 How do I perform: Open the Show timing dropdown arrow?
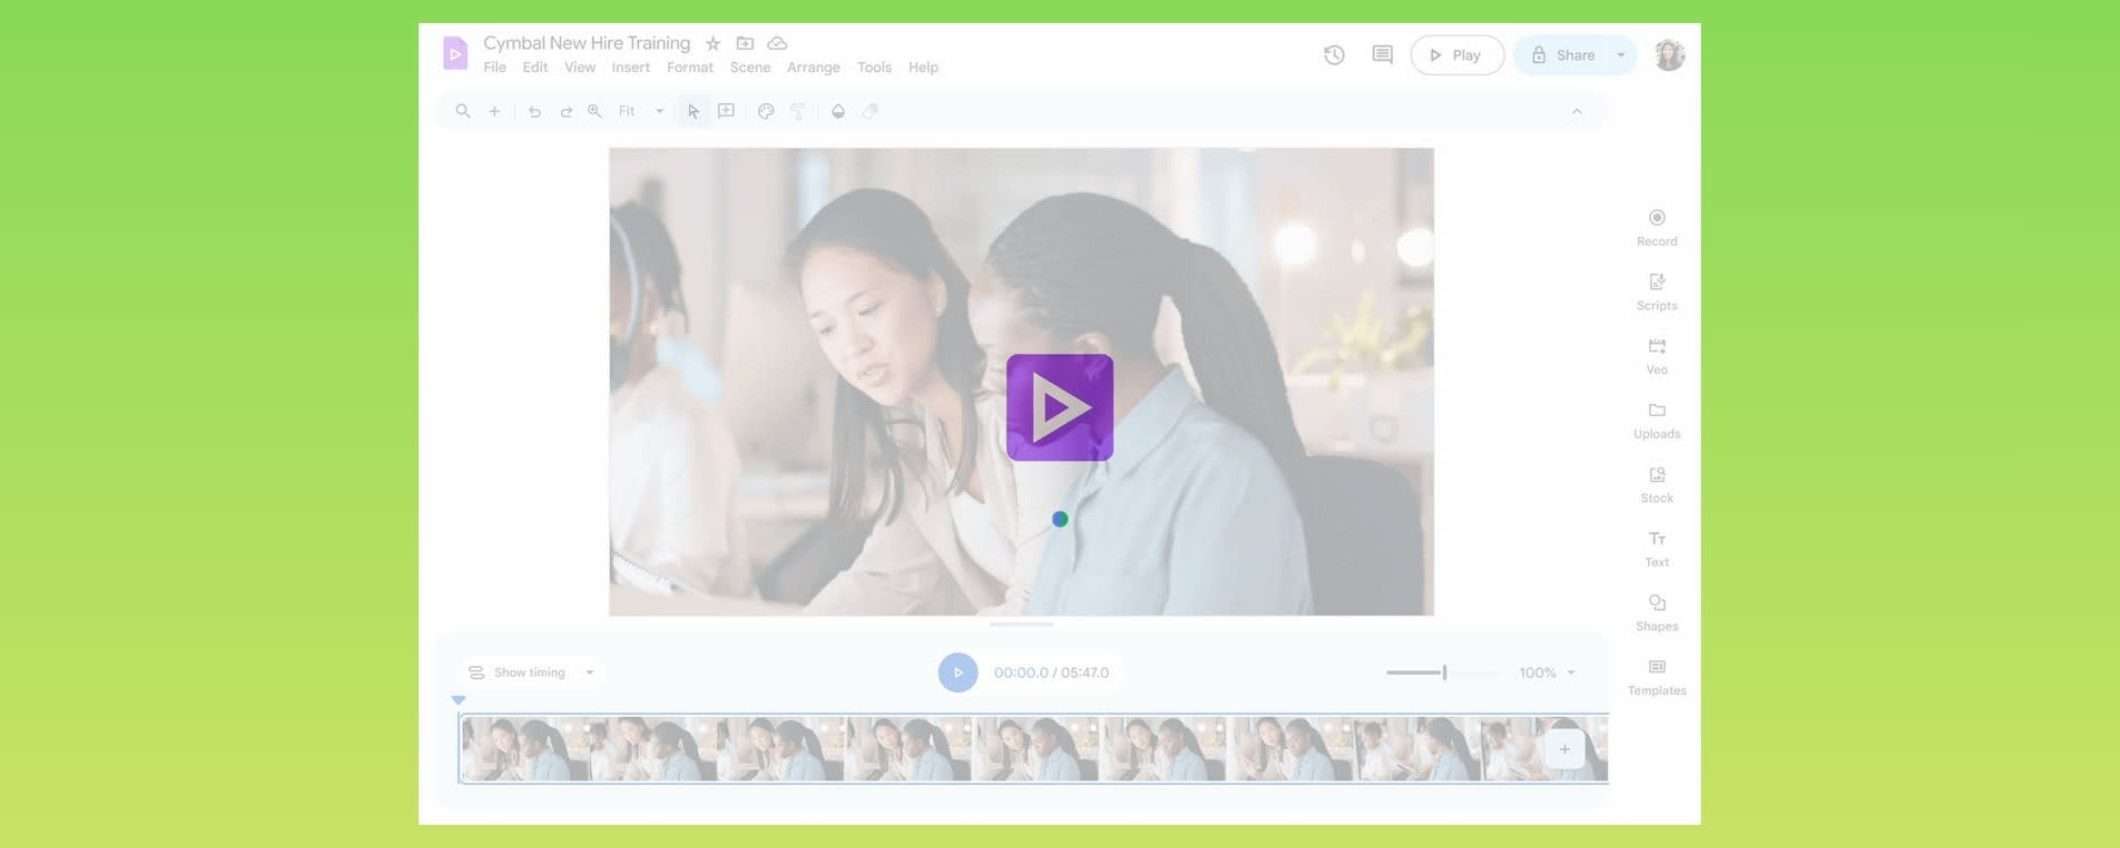[590, 672]
